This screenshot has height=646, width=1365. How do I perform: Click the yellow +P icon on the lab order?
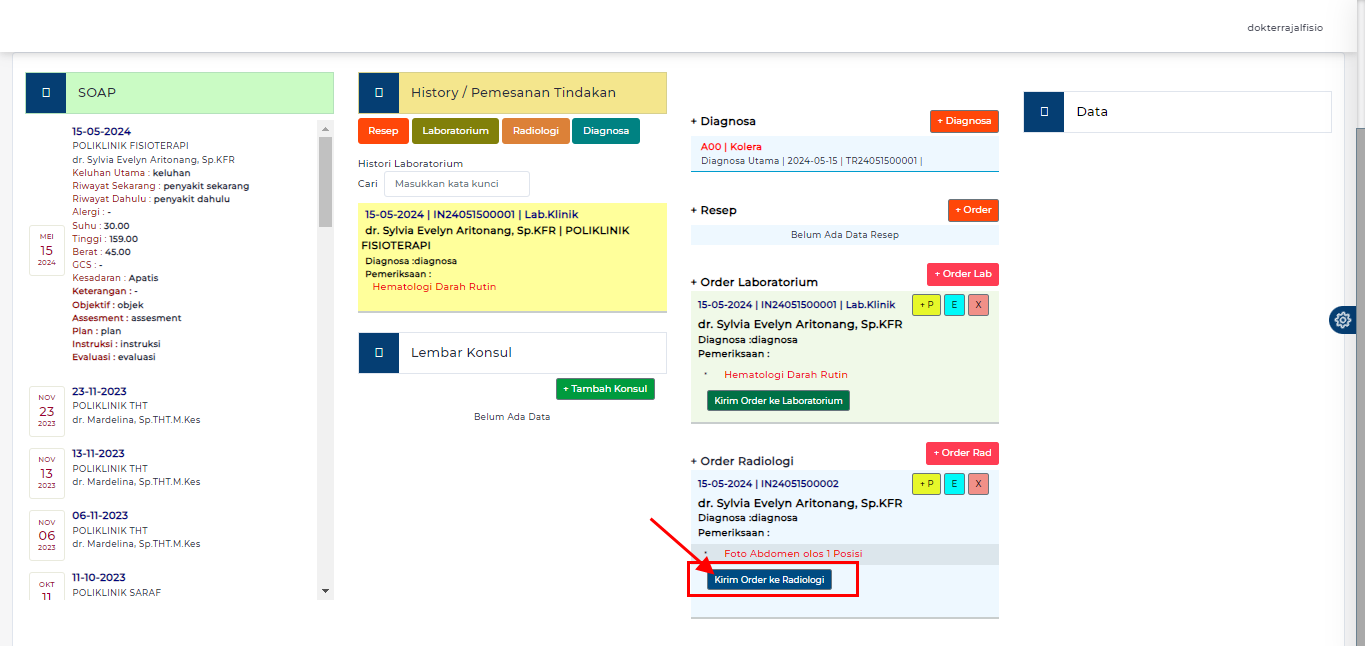click(925, 304)
